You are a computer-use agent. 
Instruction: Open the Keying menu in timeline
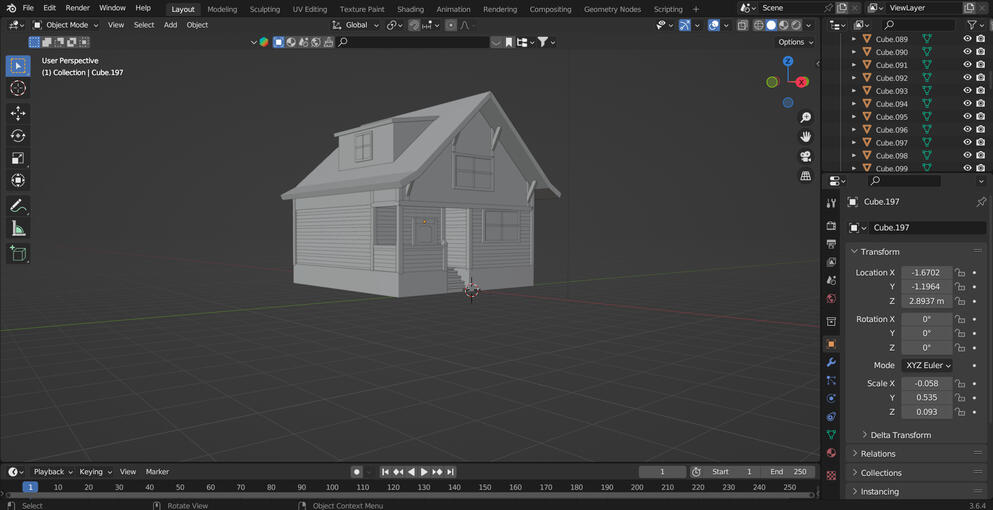[95, 472]
